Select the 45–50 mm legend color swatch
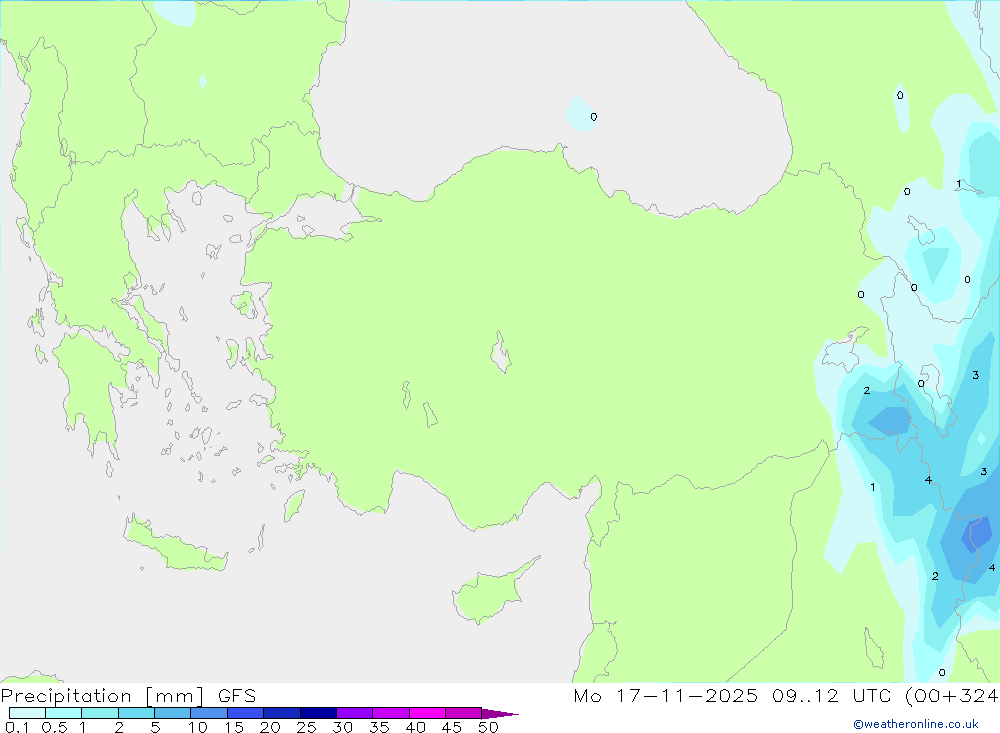Screen dimensions: 1000x733 coord(464,713)
